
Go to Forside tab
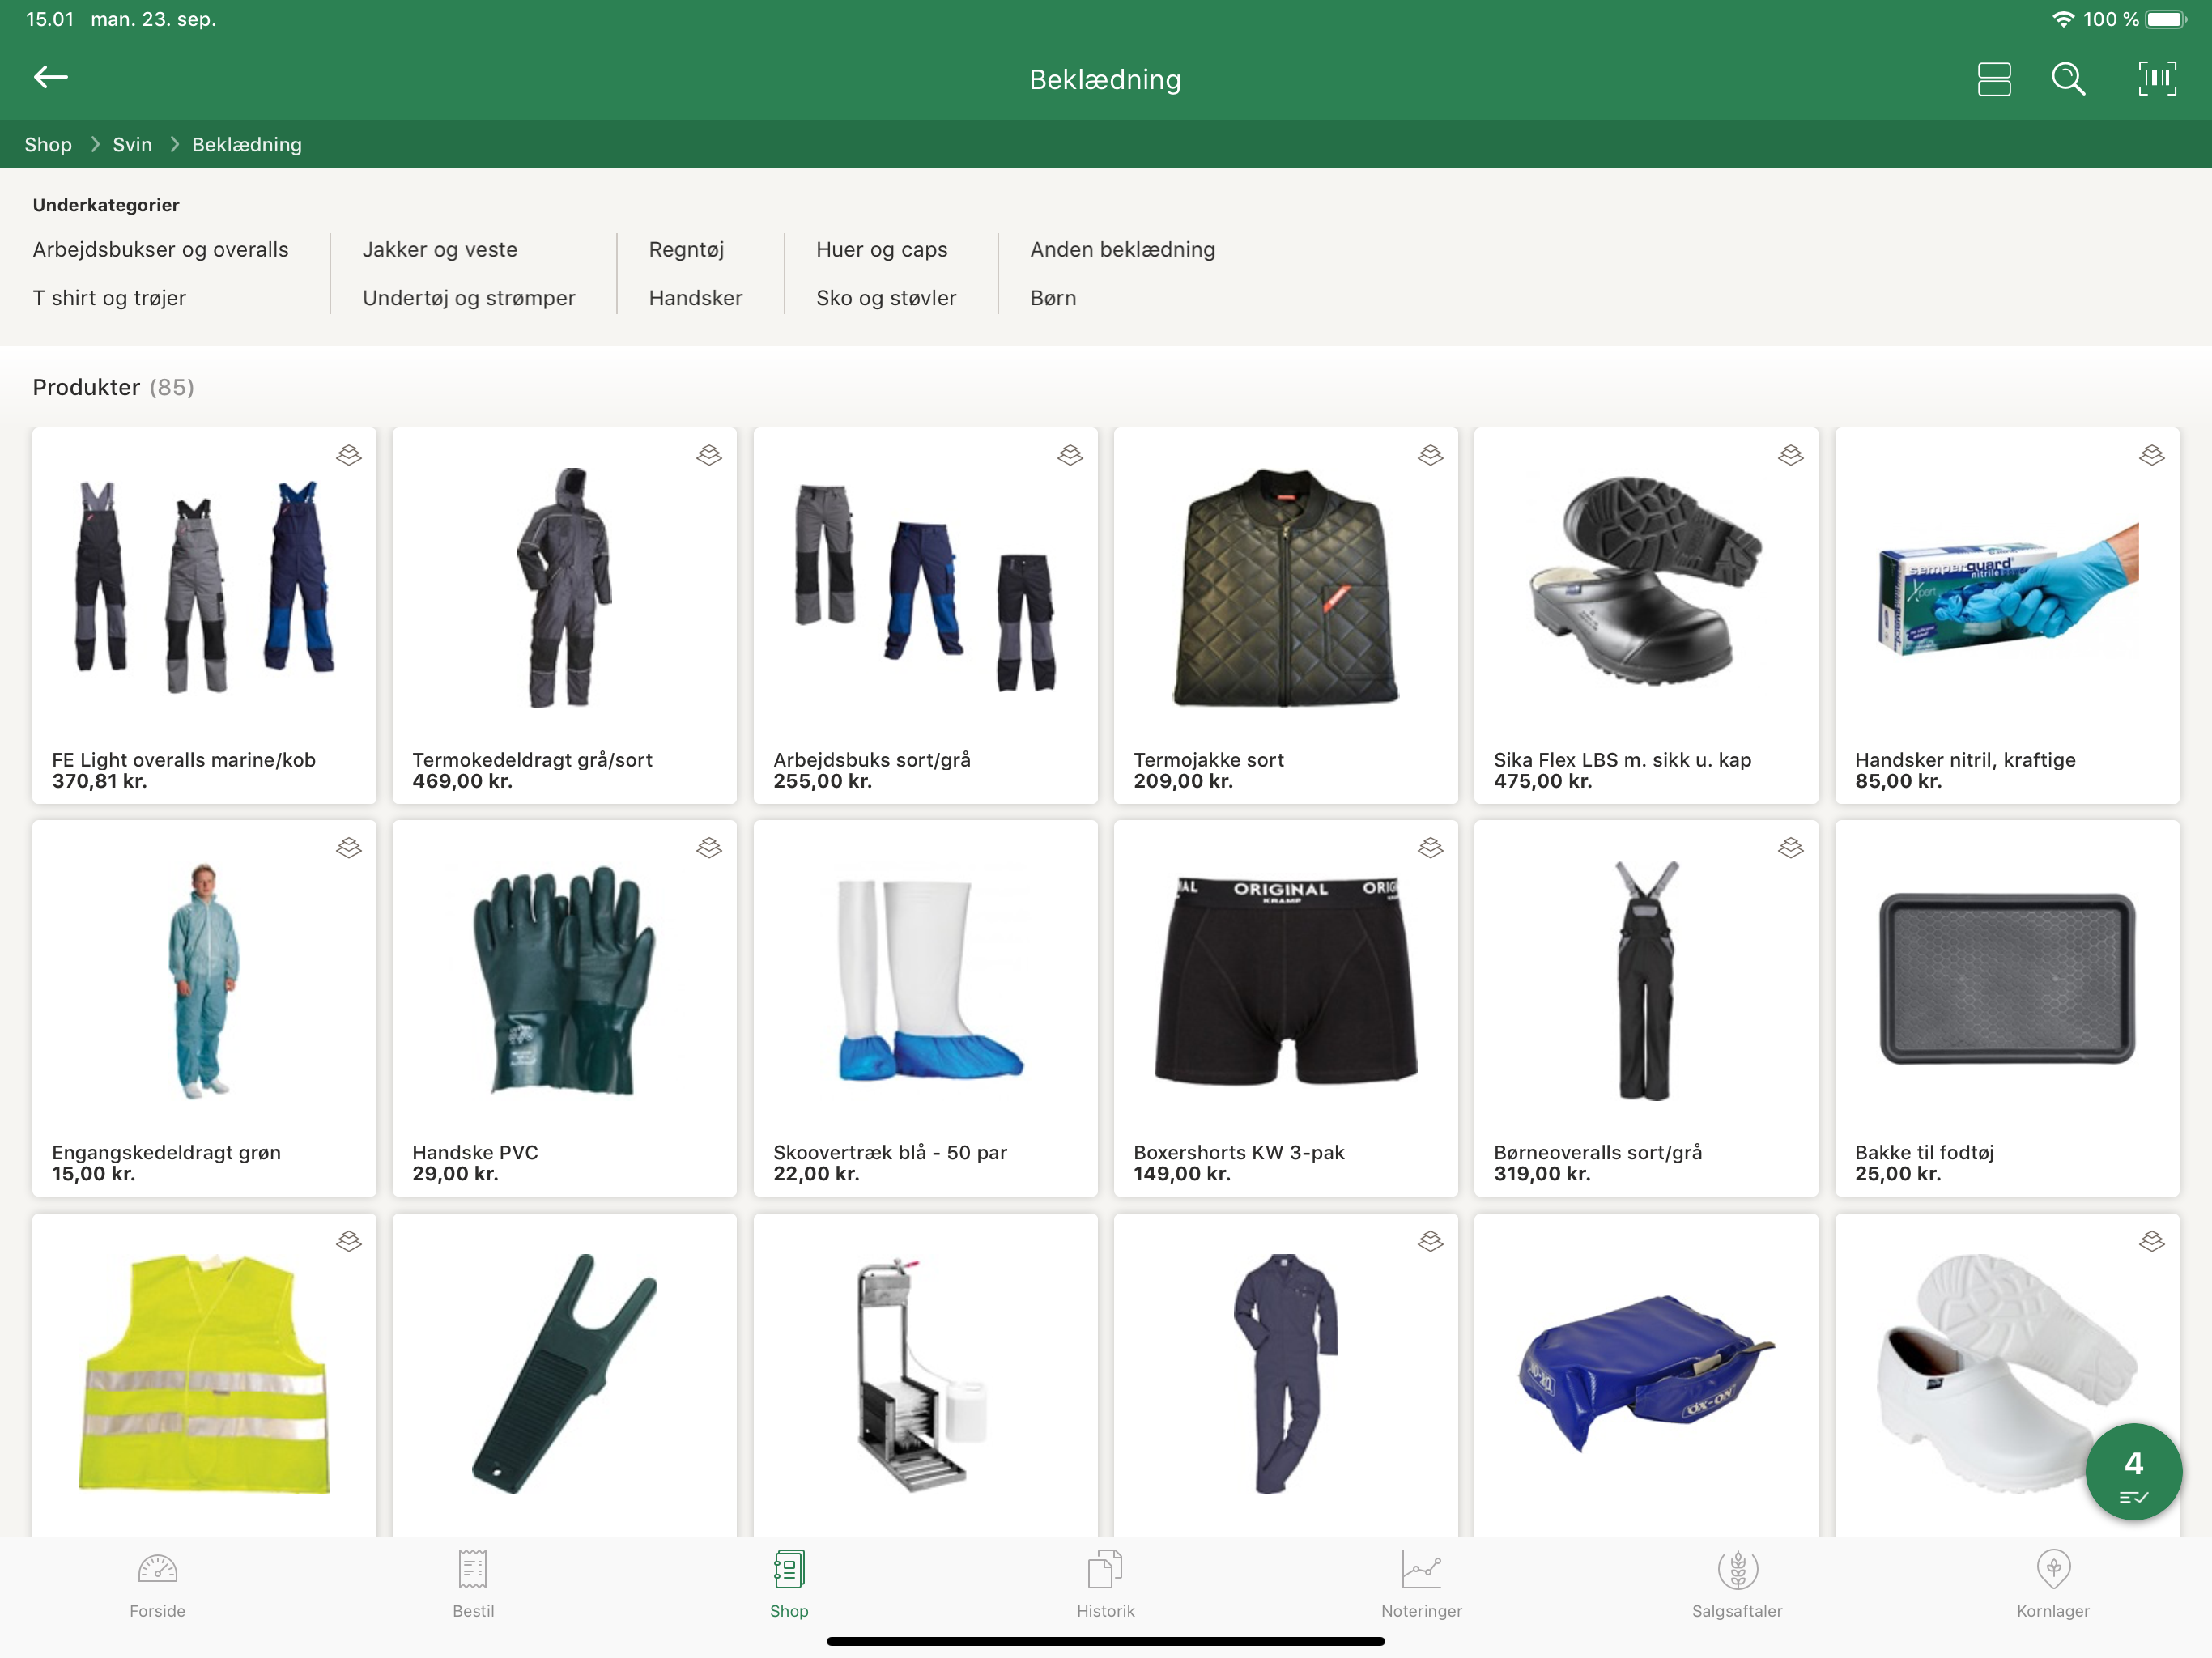pos(157,1585)
